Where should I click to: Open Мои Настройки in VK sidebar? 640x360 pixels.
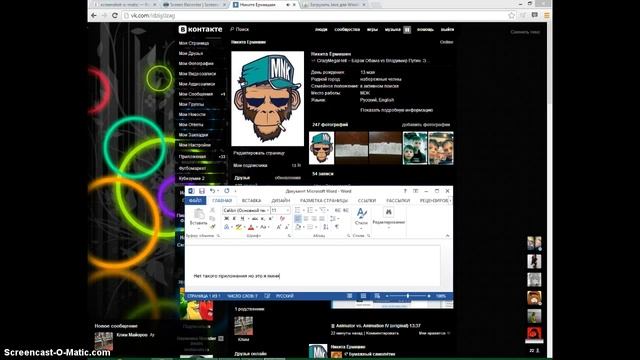click(x=195, y=145)
